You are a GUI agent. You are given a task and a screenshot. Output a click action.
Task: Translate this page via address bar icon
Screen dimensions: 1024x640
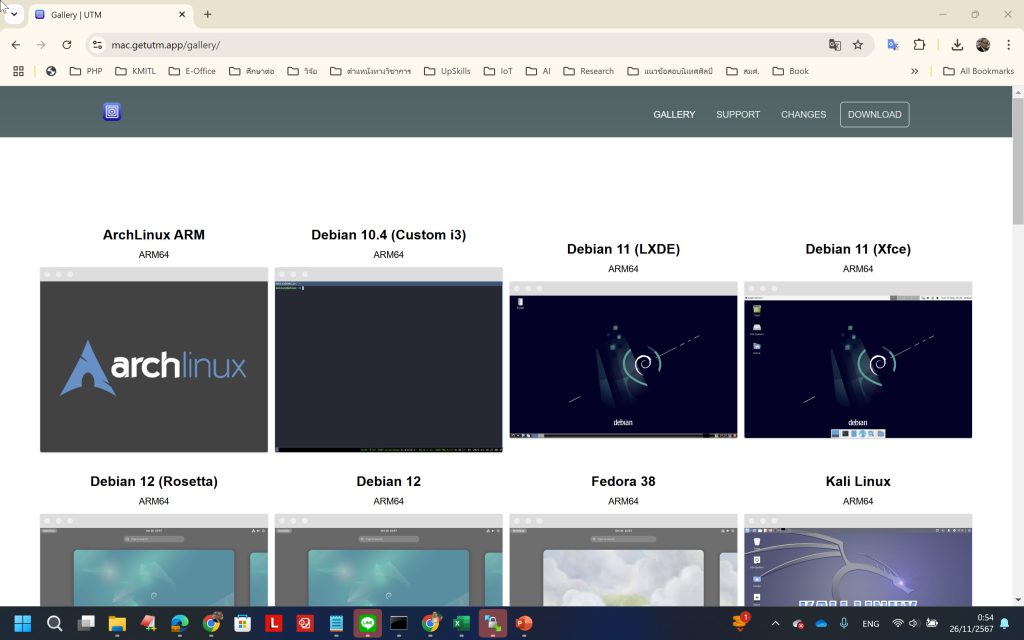[x=835, y=45]
